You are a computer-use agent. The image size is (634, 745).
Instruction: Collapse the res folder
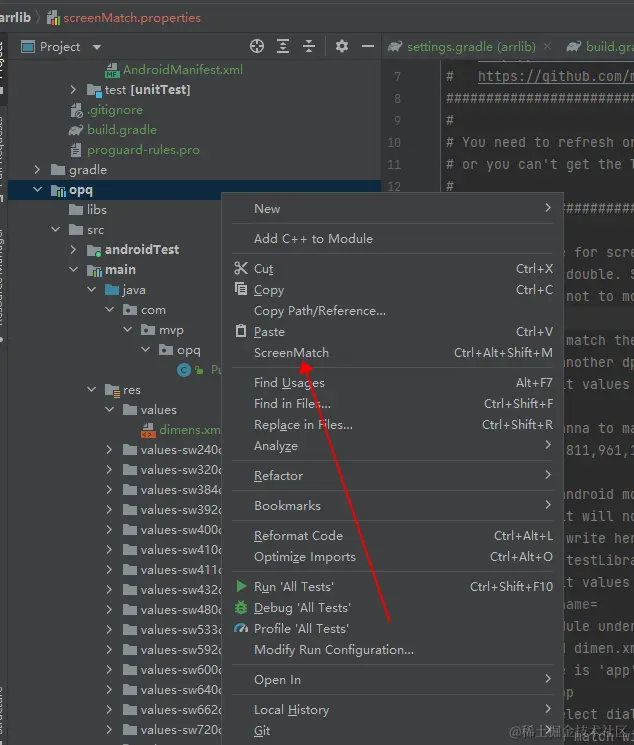pos(91,390)
